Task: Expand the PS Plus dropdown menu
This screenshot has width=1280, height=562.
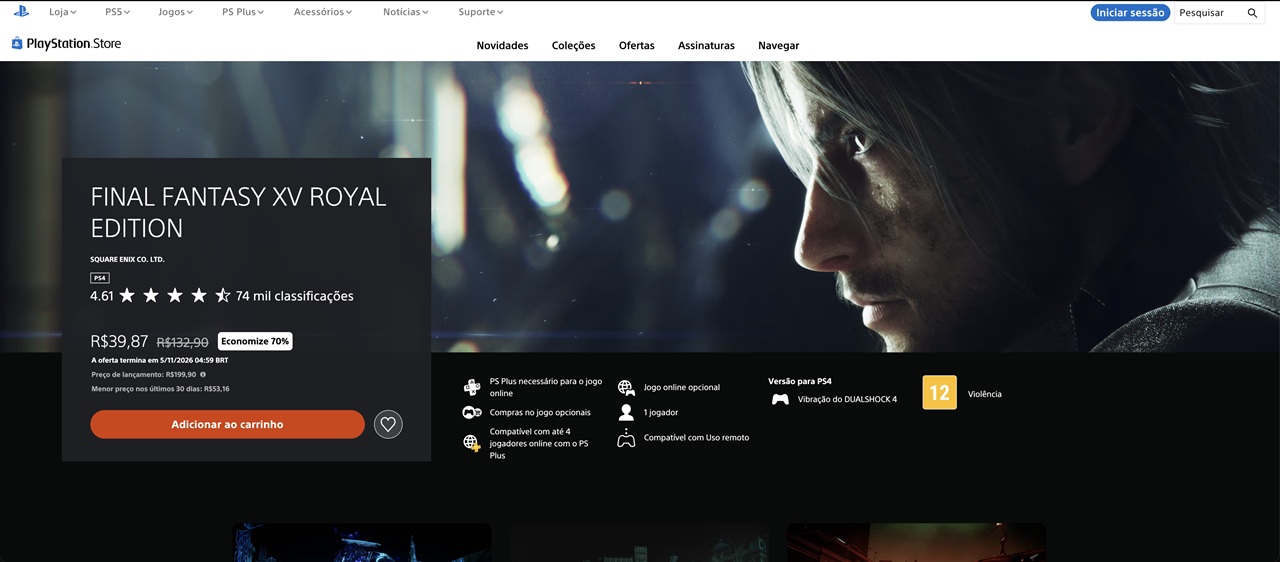Action: (x=243, y=12)
